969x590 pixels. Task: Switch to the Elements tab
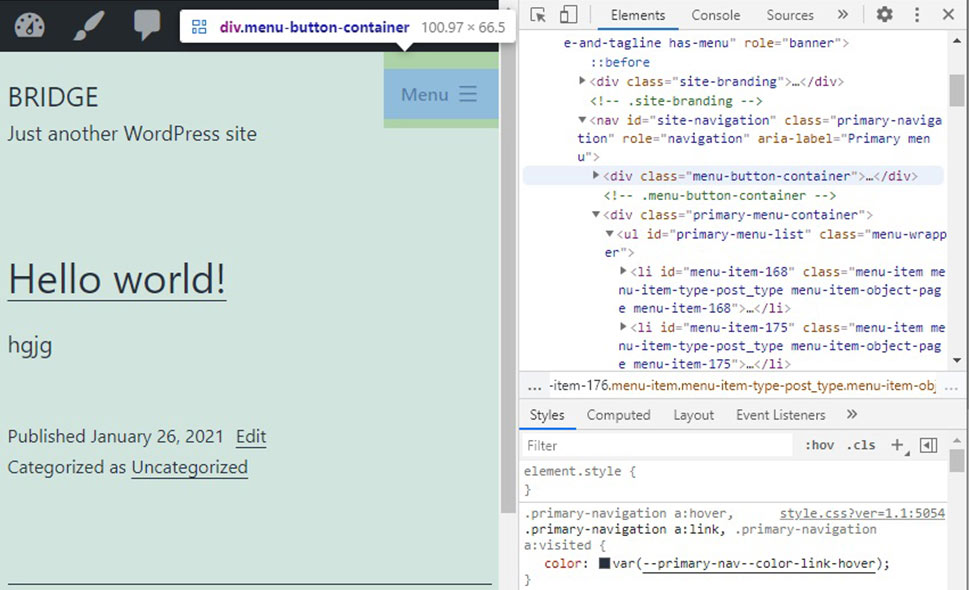(x=638, y=15)
